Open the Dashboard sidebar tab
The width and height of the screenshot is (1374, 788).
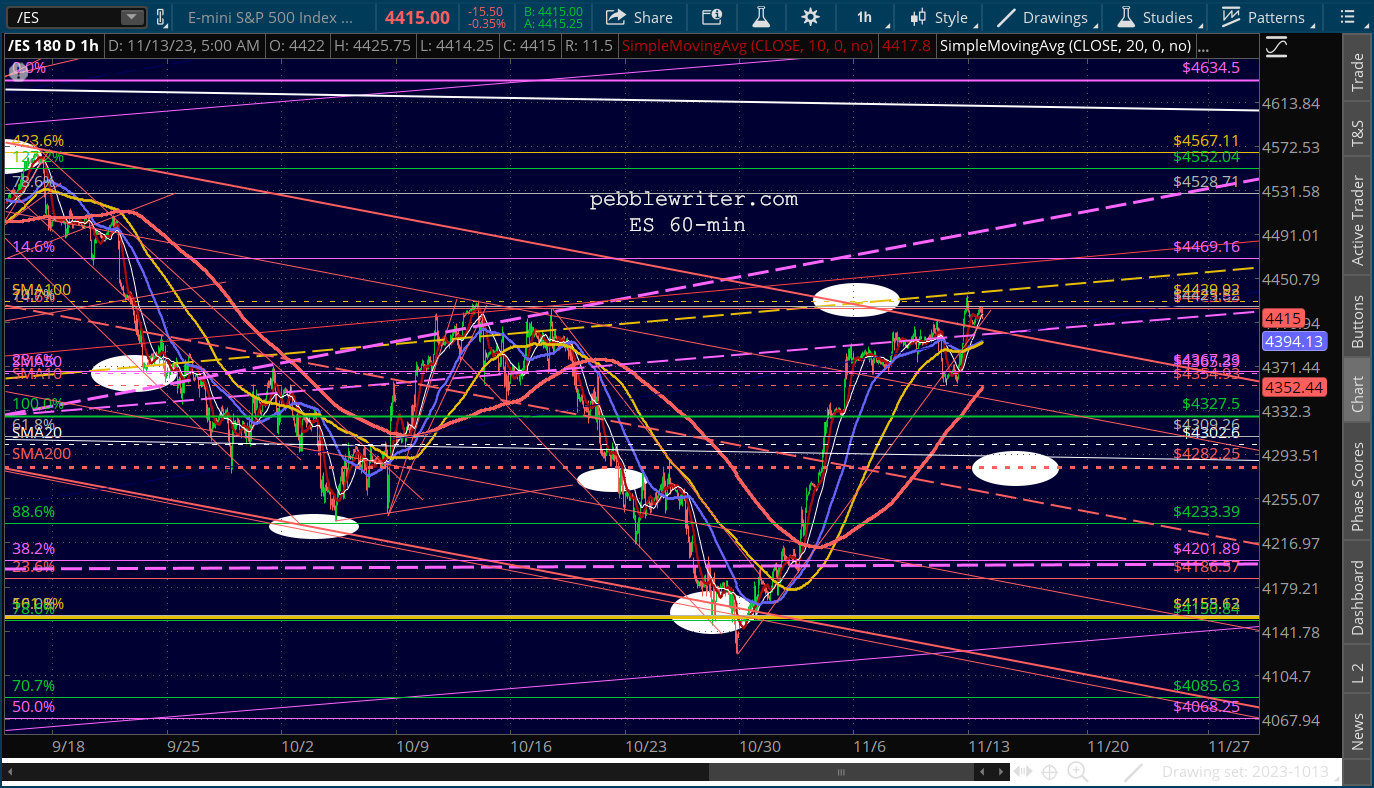click(1357, 598)
